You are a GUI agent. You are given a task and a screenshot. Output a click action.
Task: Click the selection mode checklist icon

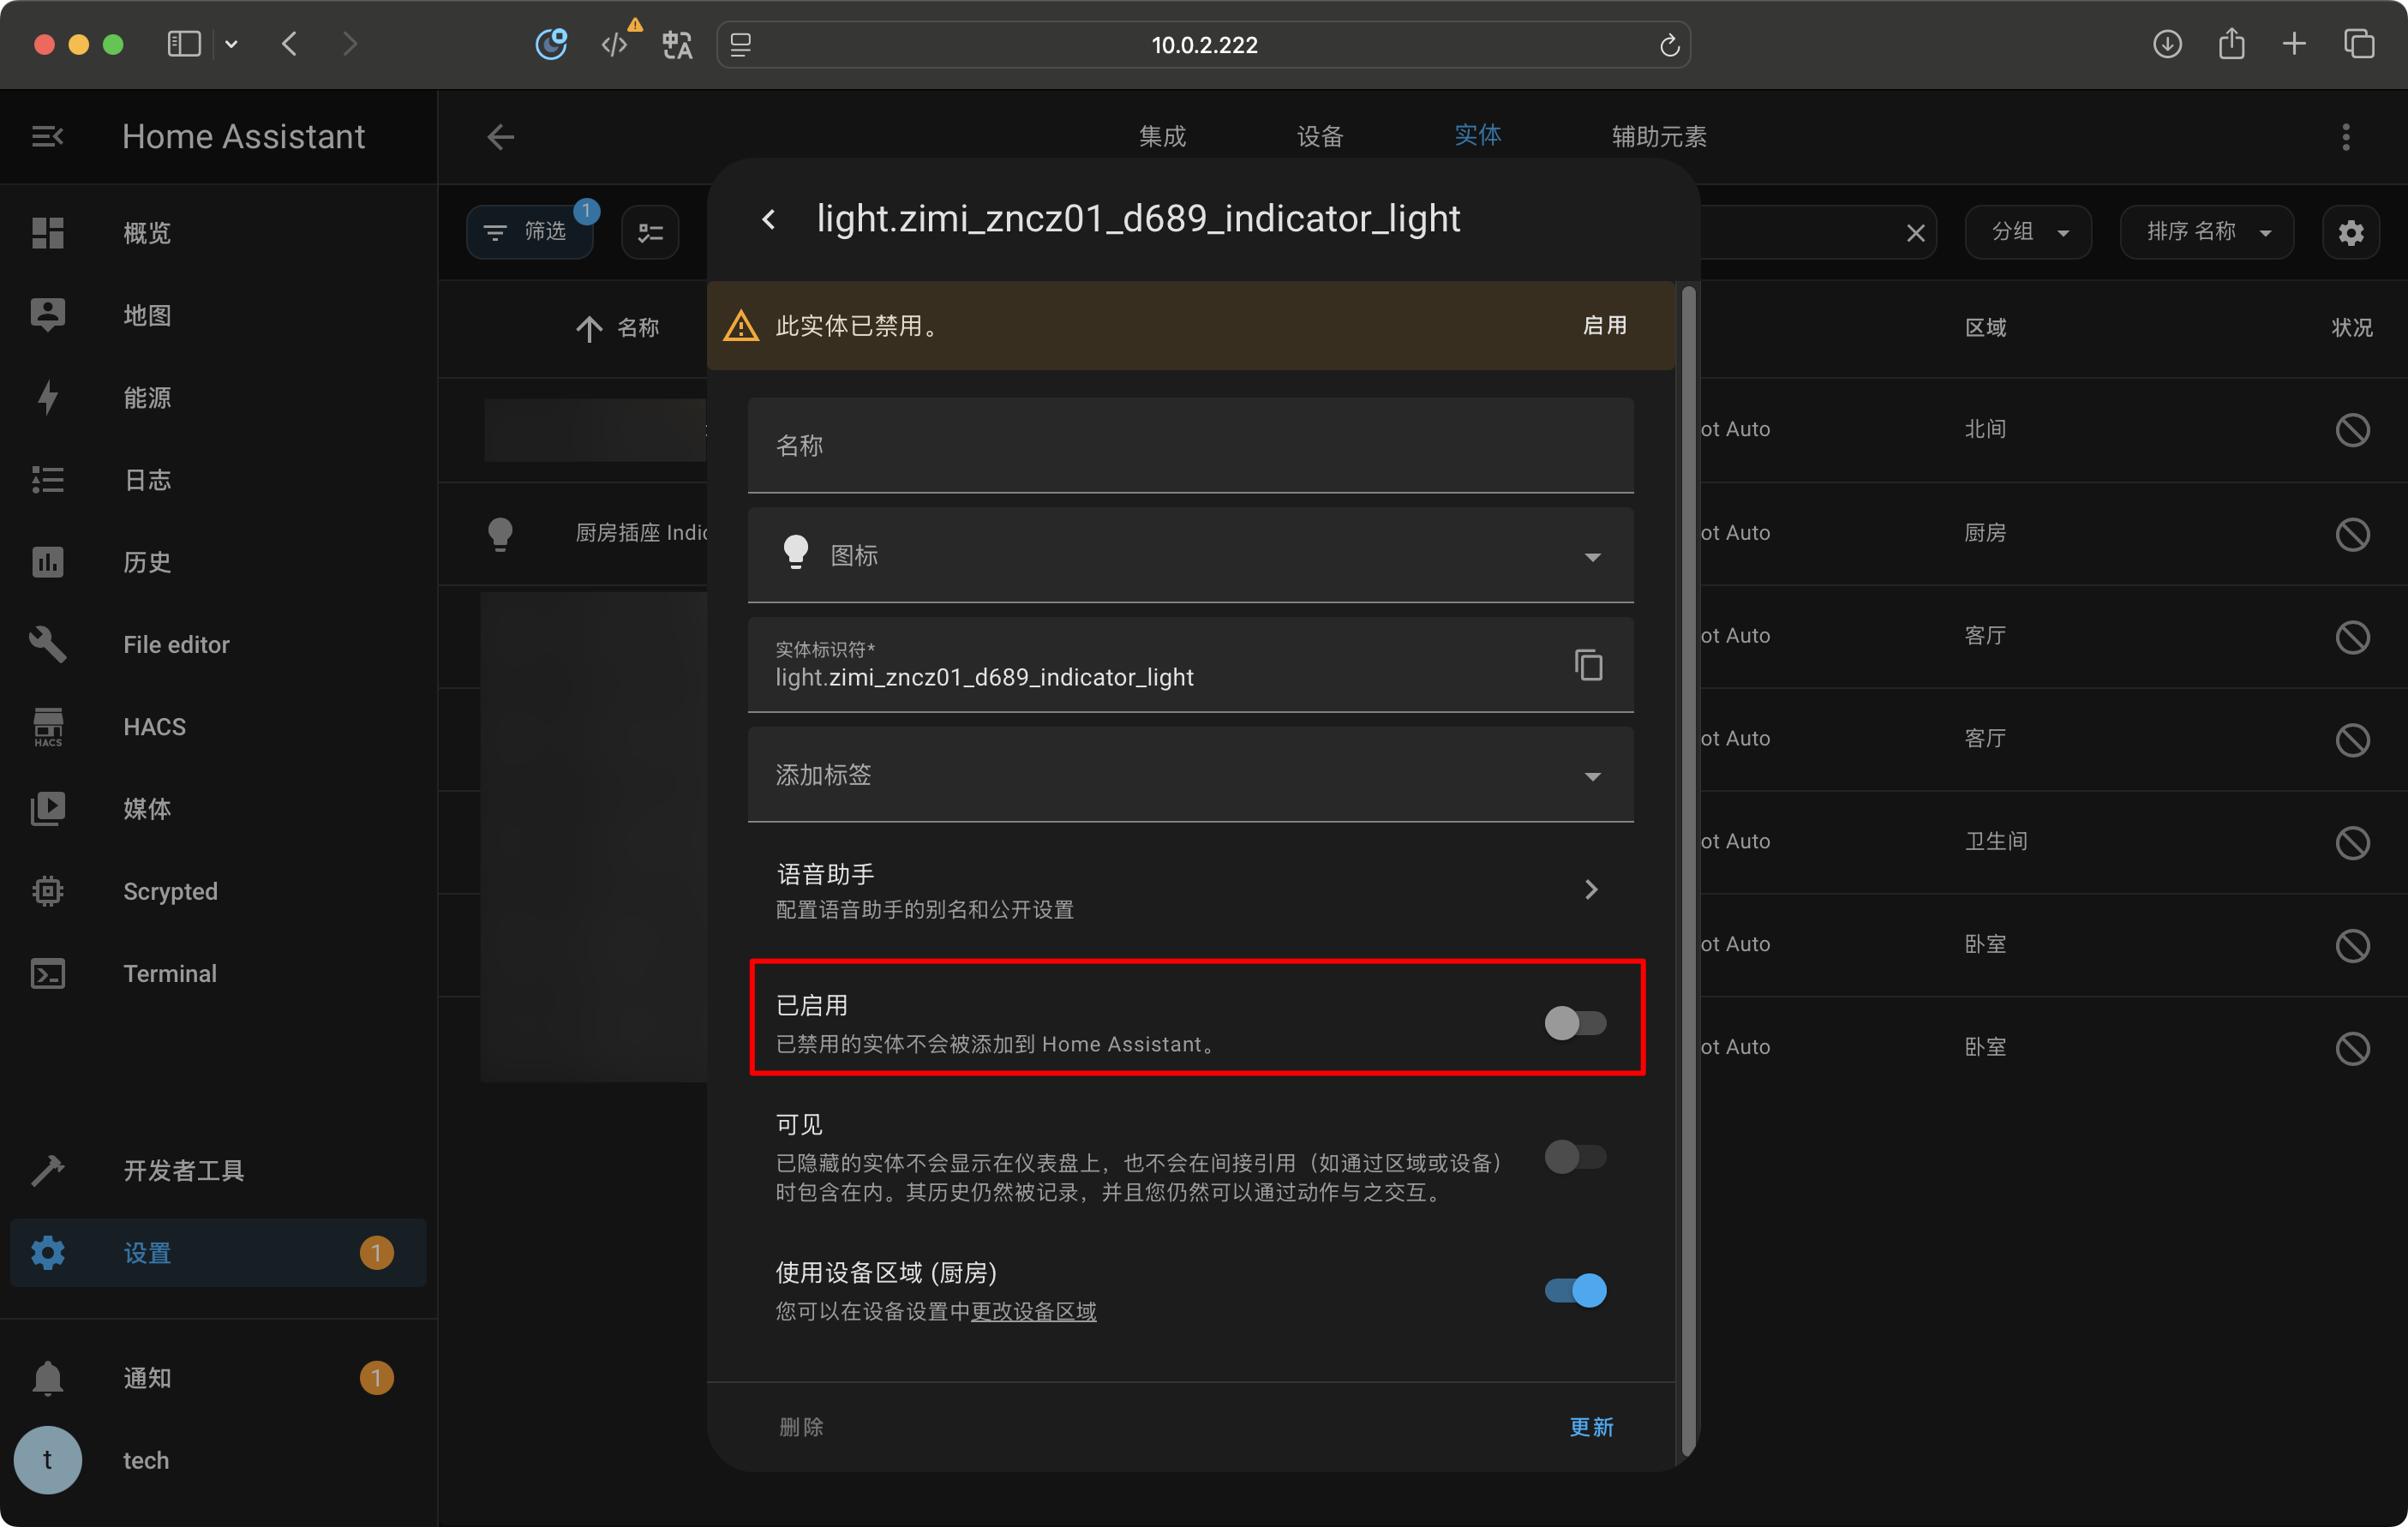(650, 232)
